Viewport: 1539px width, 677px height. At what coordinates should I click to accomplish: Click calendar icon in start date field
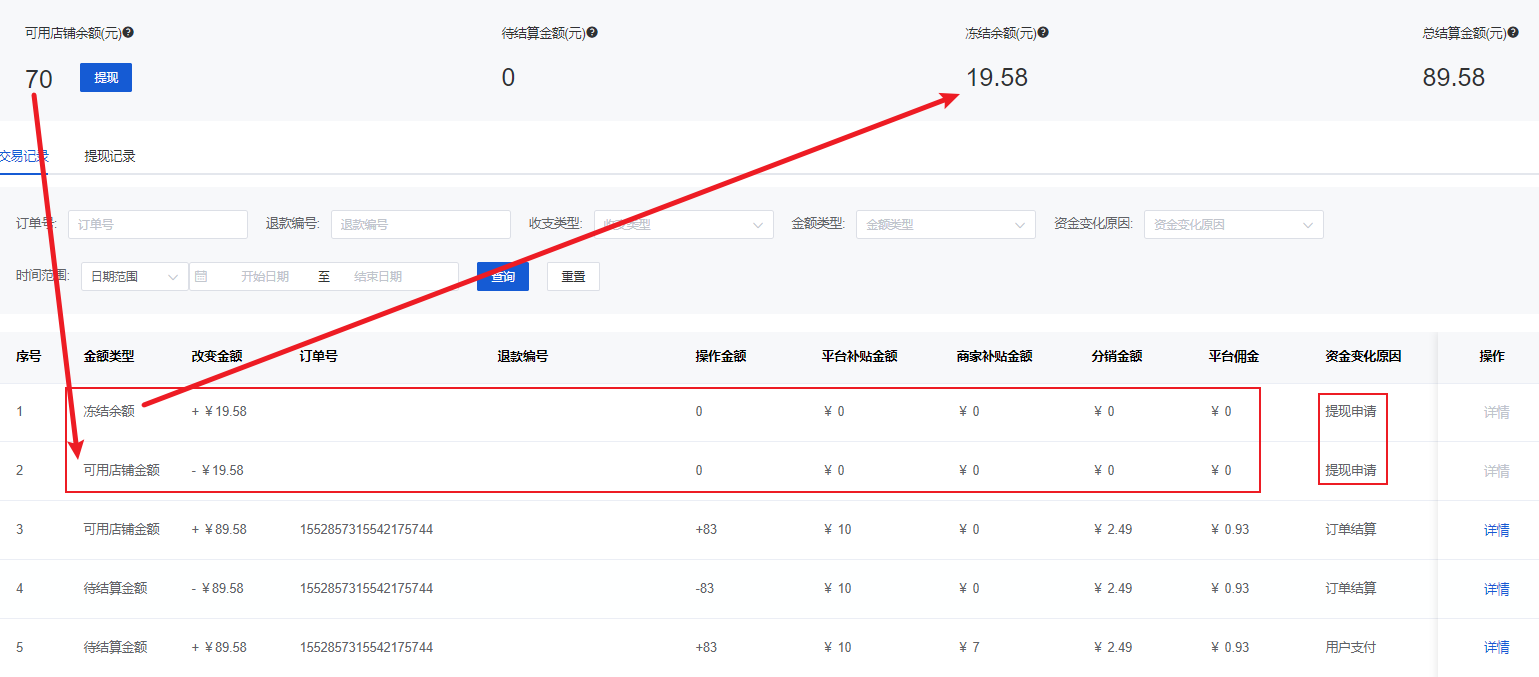(201, 277)
